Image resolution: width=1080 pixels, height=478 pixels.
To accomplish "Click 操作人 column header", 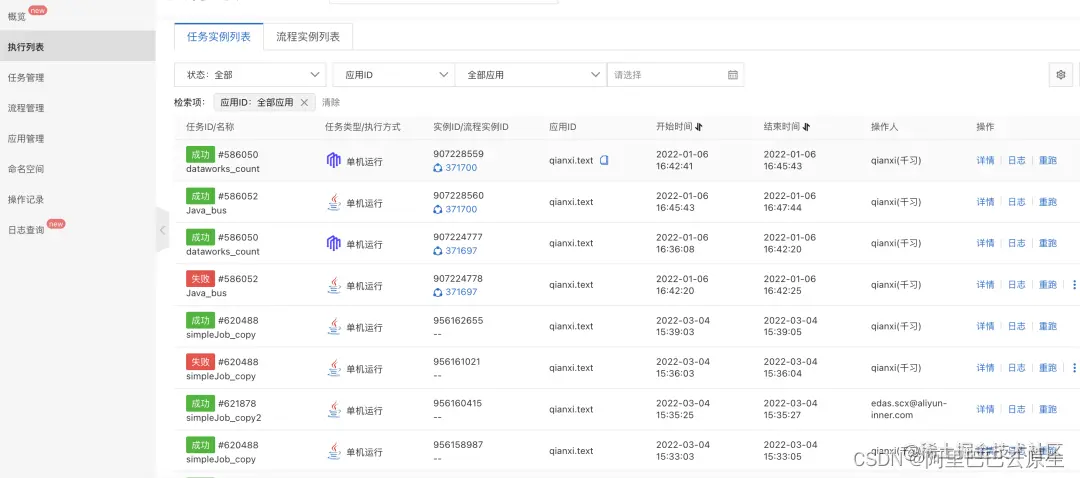I will click(885, 127).
